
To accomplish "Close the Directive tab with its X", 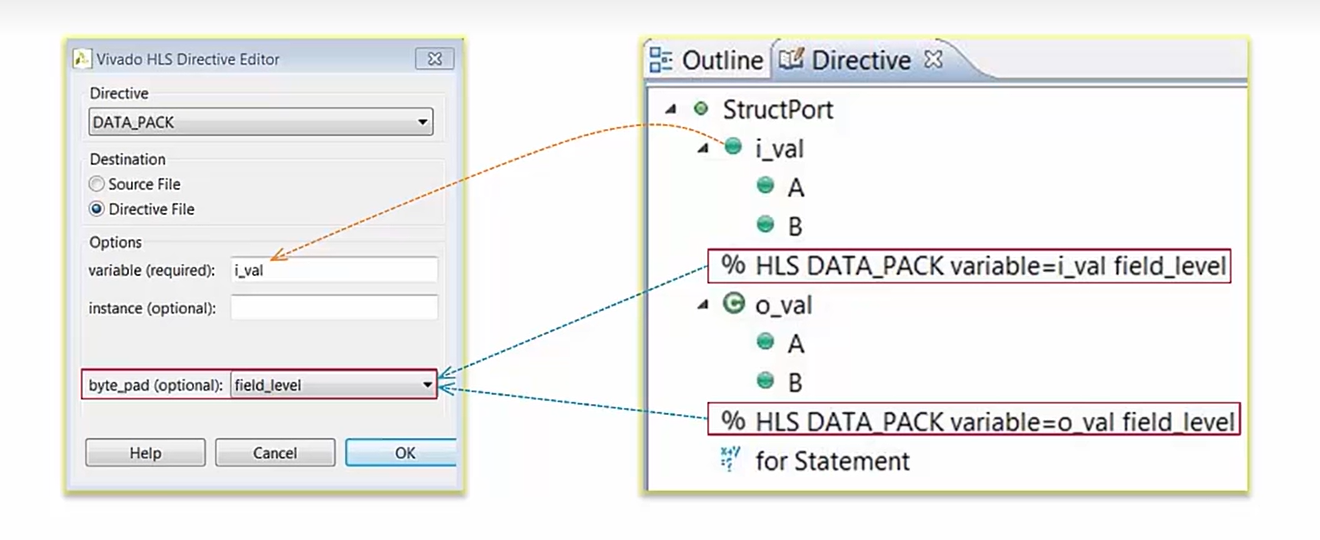I will (x=933, y=59).
